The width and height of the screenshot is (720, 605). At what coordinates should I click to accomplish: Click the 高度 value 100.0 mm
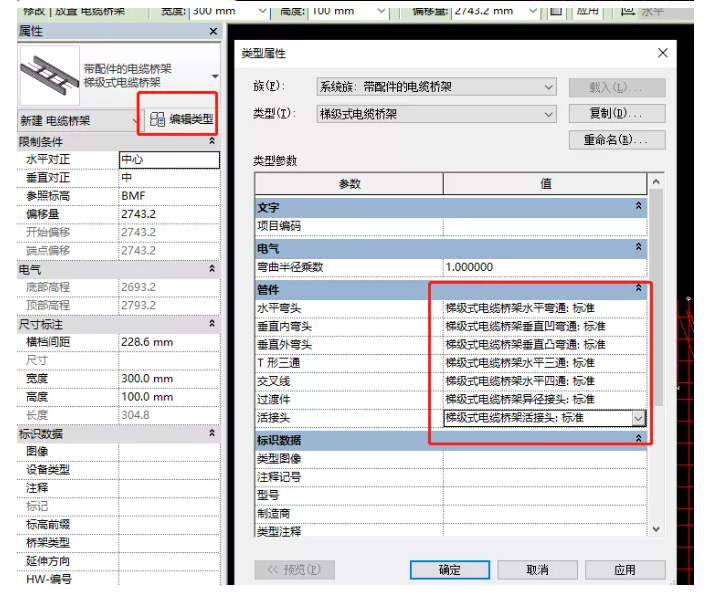click(169, 397)
